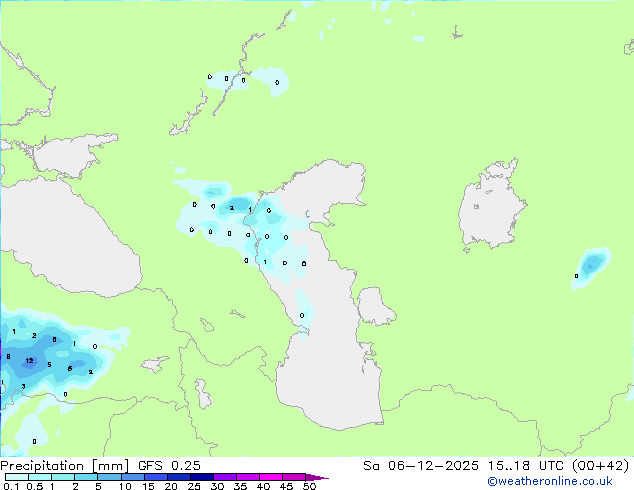Screen dimensions: 634x490
Task: Select the legend swatch between 35 and 40
Action: pyautogui.click(x=248, y=477)
